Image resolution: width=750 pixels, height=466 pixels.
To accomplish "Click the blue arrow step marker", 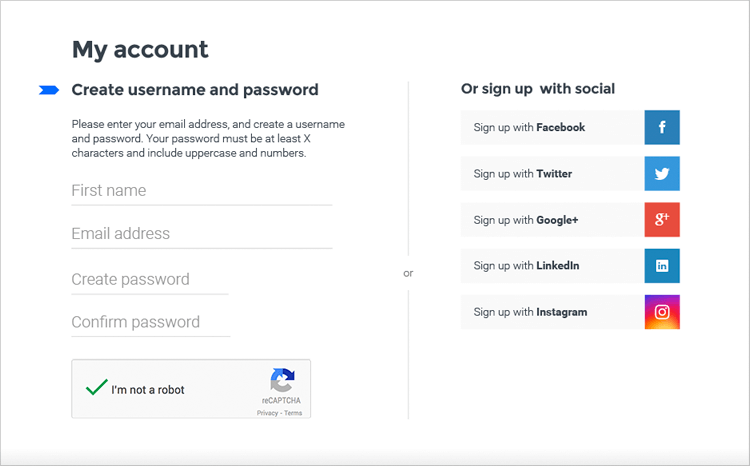I will pos(49,90).
